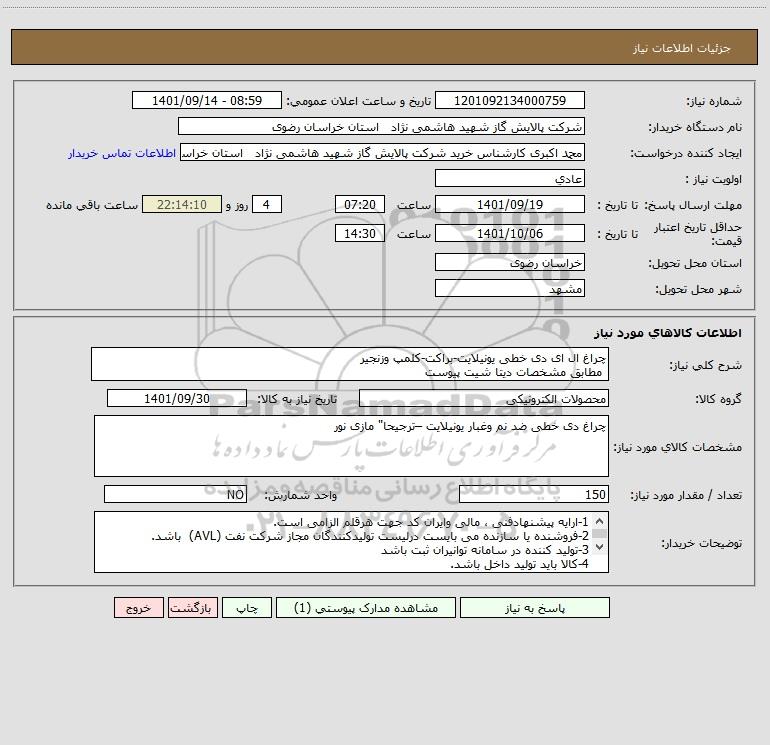The image size is (770, 745).
Task: Click the واحد شمارش label
Action: click(301, 495)
